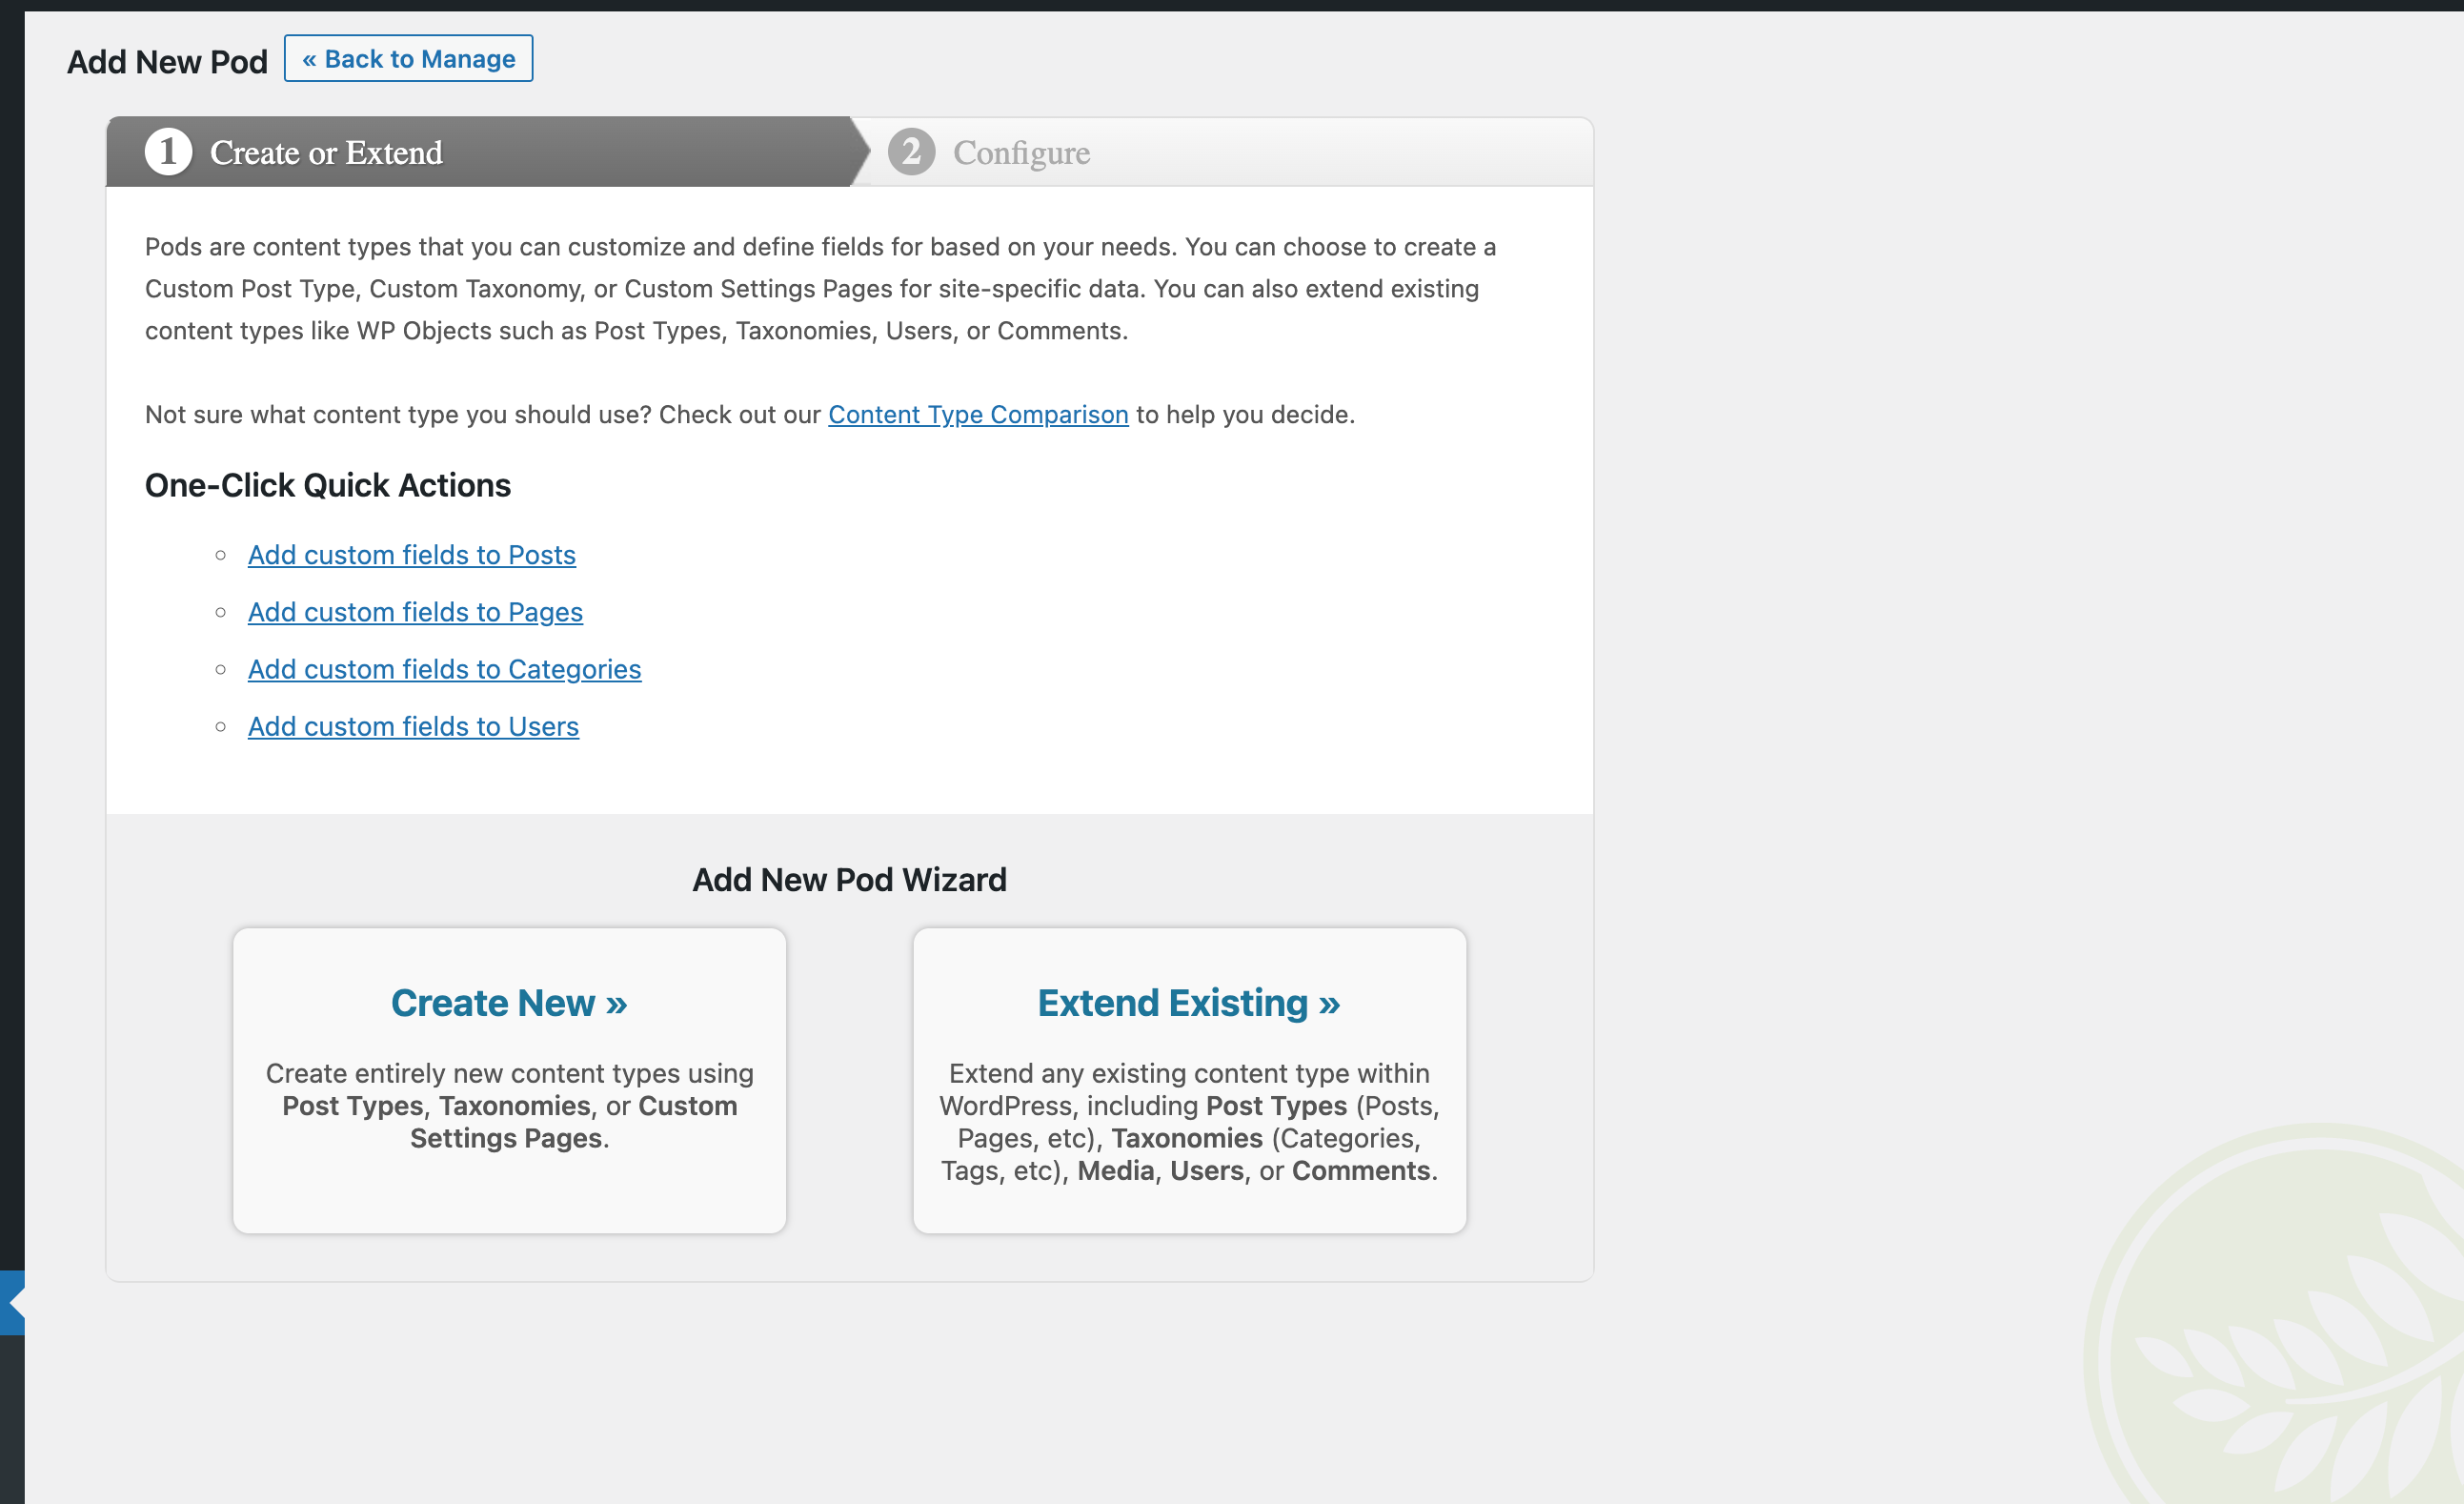Image resolution: width=2464 pixels, height=1504 pixels.
Task: Switch to the Configure wizard step
Action: [x=1020, y=152]
